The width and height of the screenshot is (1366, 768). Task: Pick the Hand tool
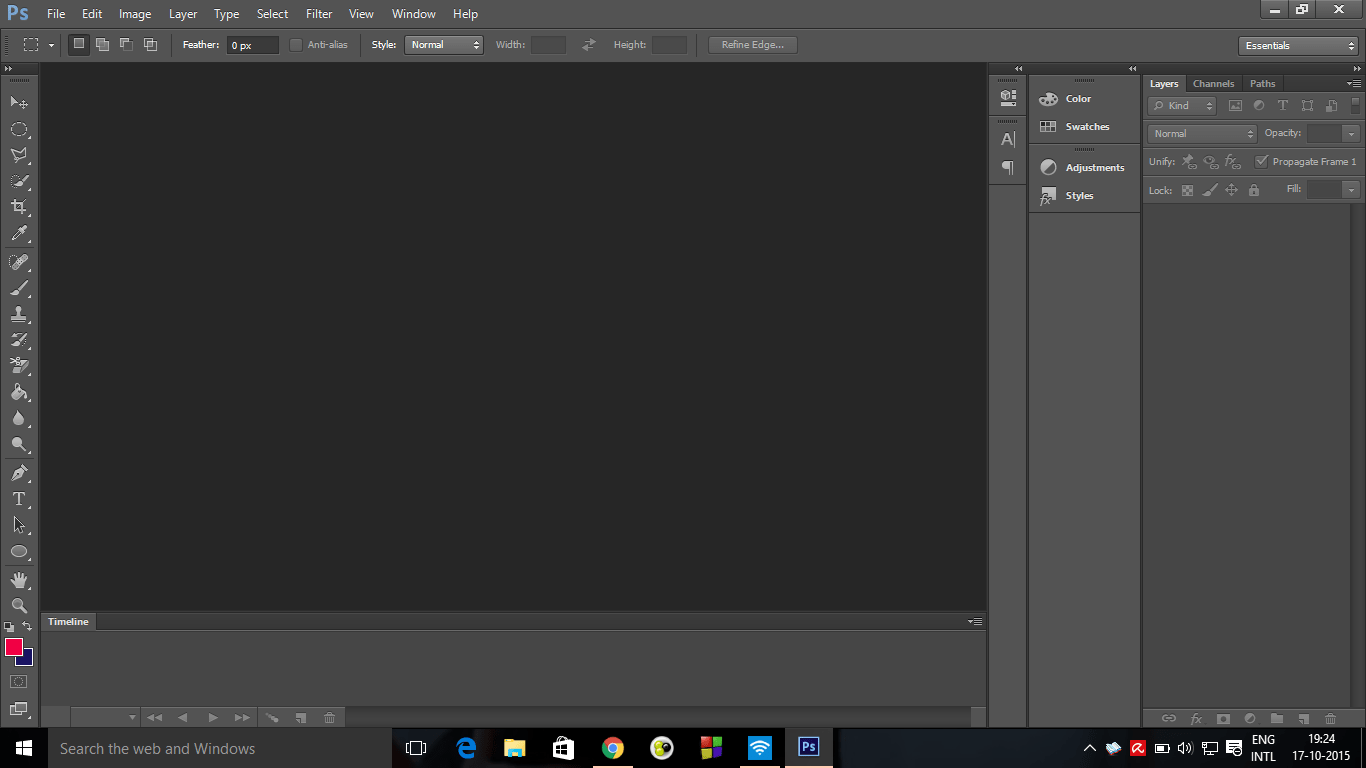tap(19, 580)
